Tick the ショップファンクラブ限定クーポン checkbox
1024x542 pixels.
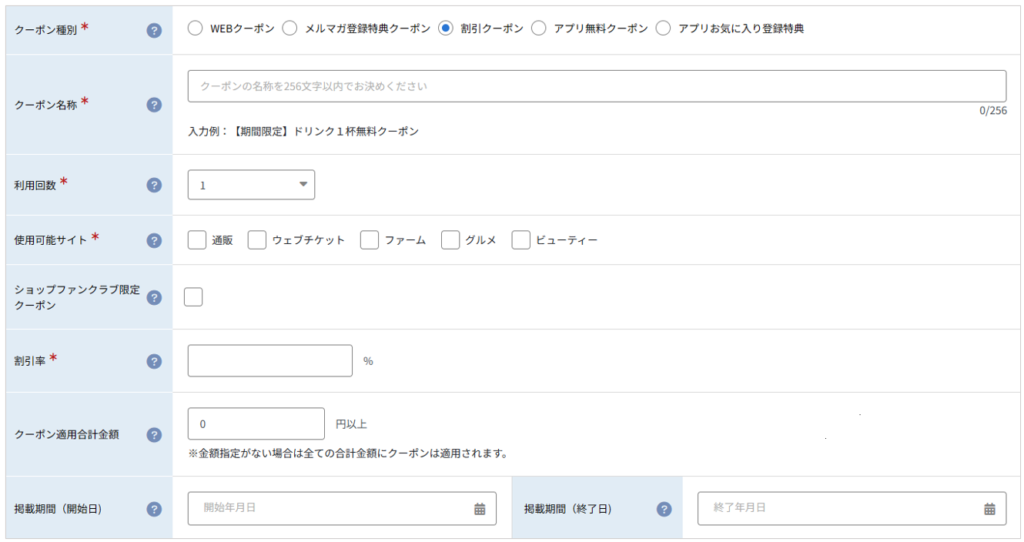pyautogui.click(x=193, y=296)
